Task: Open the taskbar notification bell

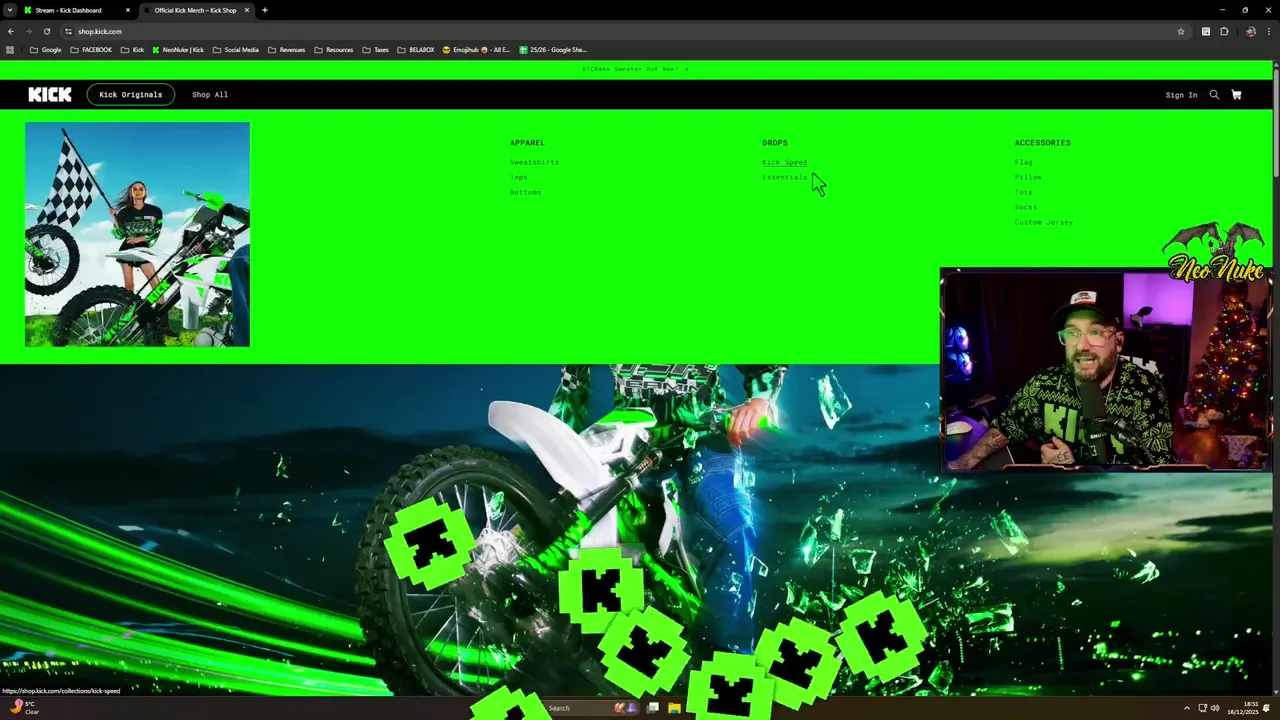Action: pyautogui.click(x=1266, y=708)
